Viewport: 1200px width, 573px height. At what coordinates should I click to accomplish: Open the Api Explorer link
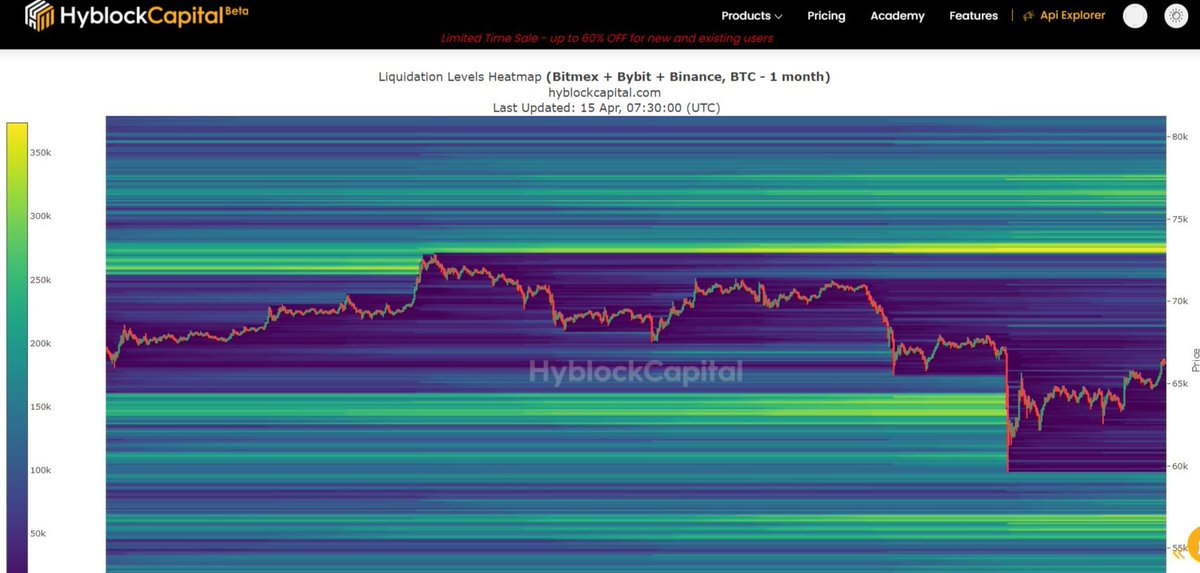[x=1073, y=16]
